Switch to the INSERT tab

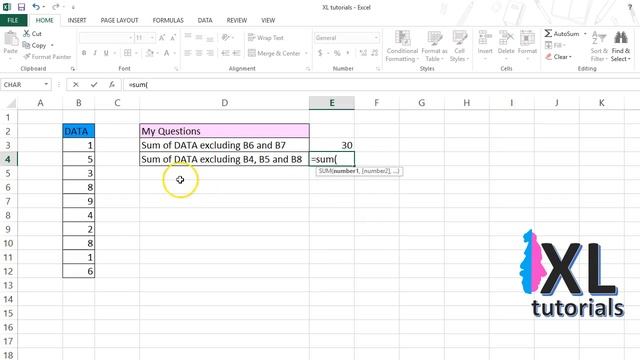[77, 20]
